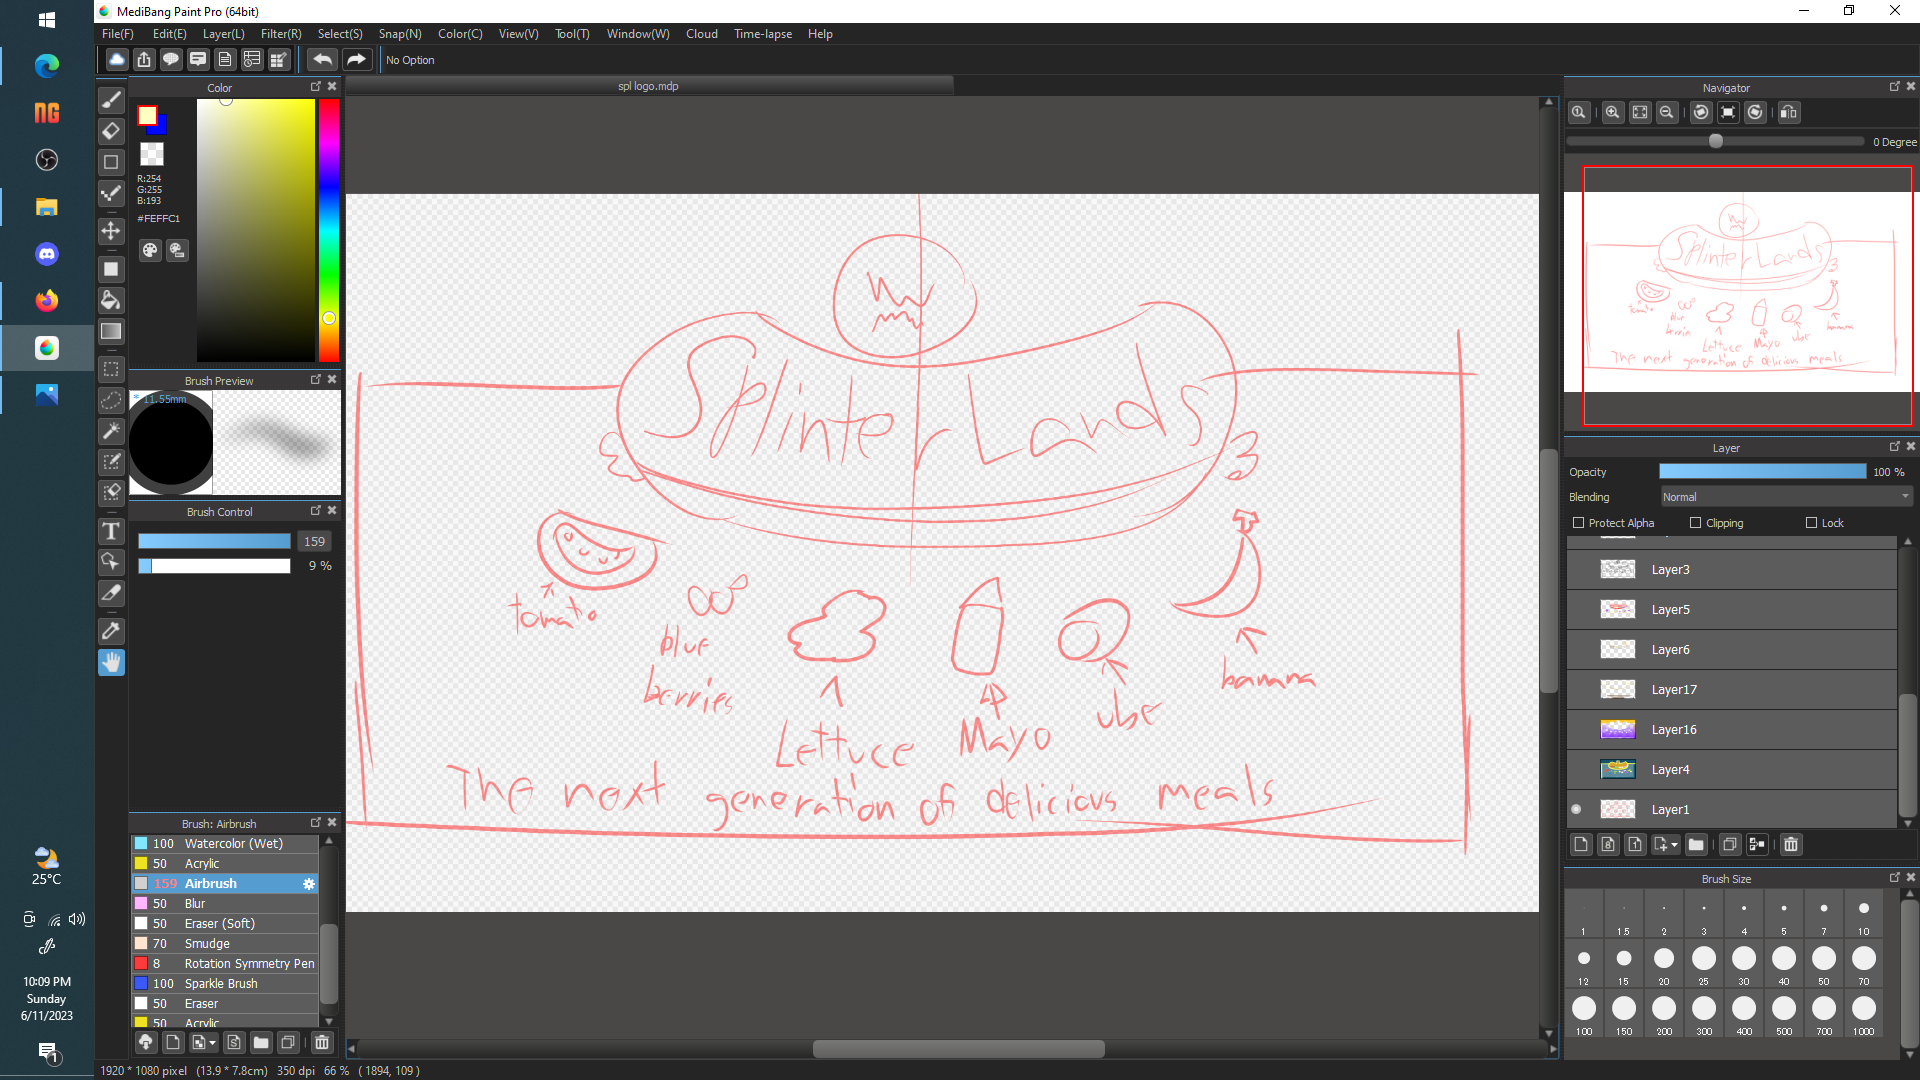Image resolution: width=1920 pixels, height=1080 pixels.
Task: Select the Brush tool in the left toolbar
Action: coord(111,100)
